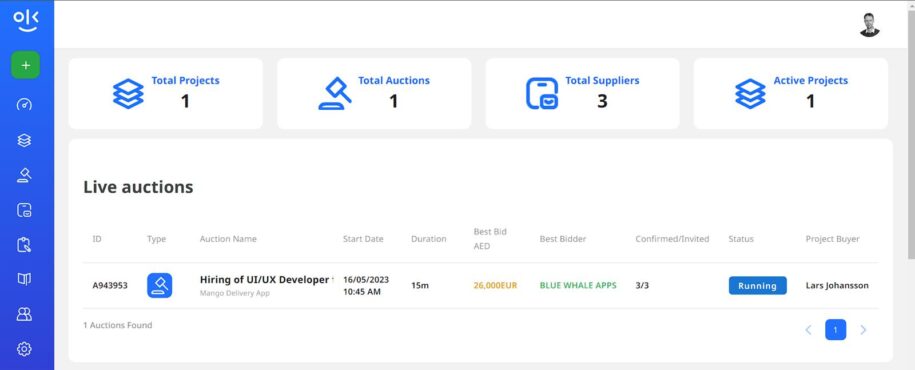Click the Type column header

[156, 239]
